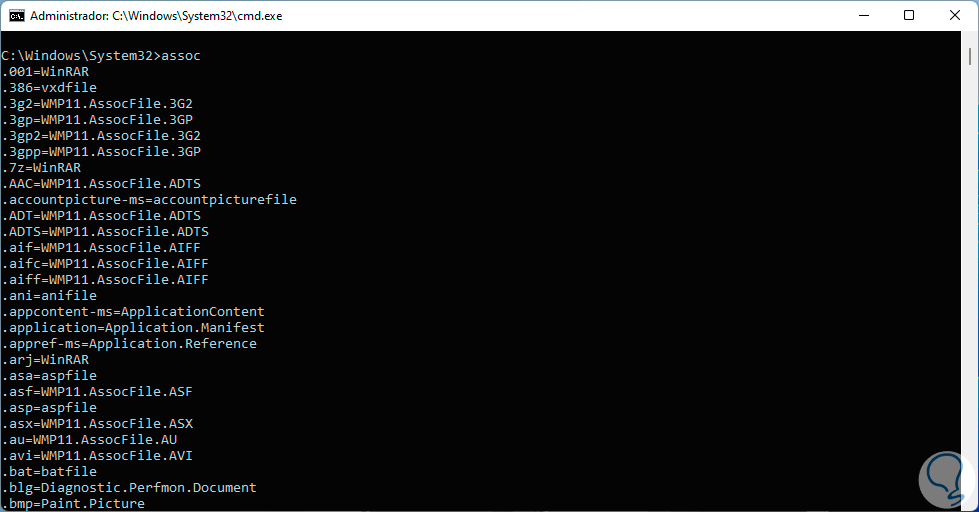This screenshot has width=979, height=512.
Task: Click the .ani=anifile output line
Action: 49,296
